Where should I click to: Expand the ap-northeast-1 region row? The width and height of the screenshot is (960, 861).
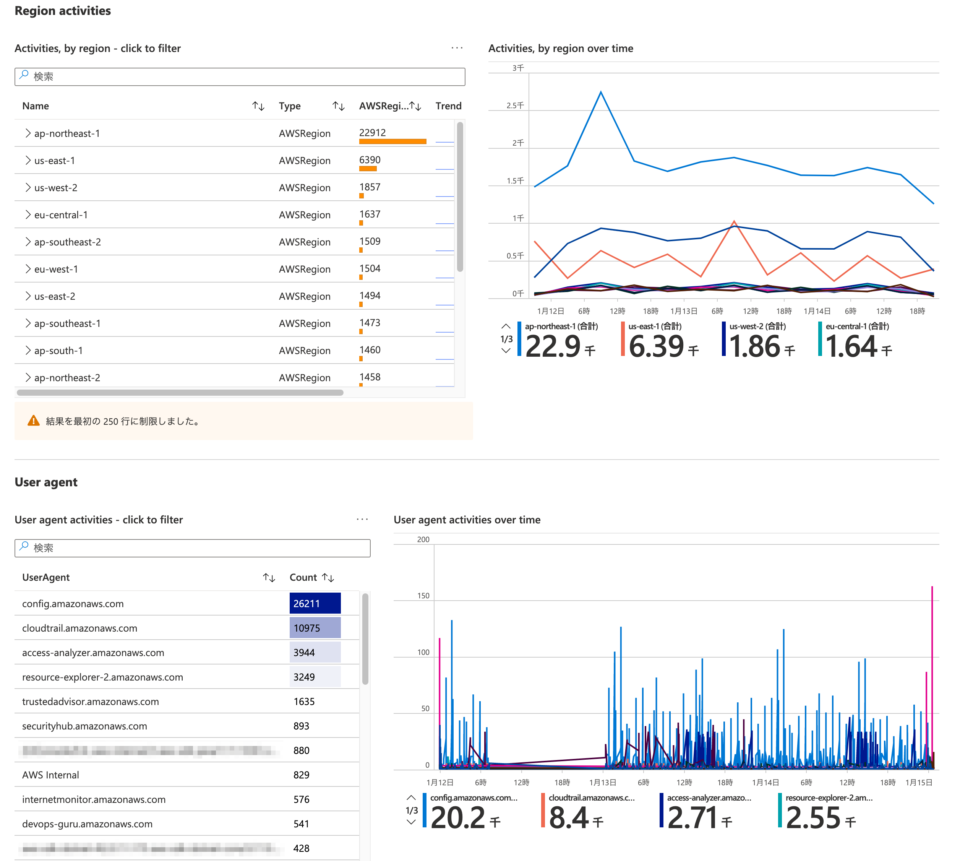coord(27,133)
